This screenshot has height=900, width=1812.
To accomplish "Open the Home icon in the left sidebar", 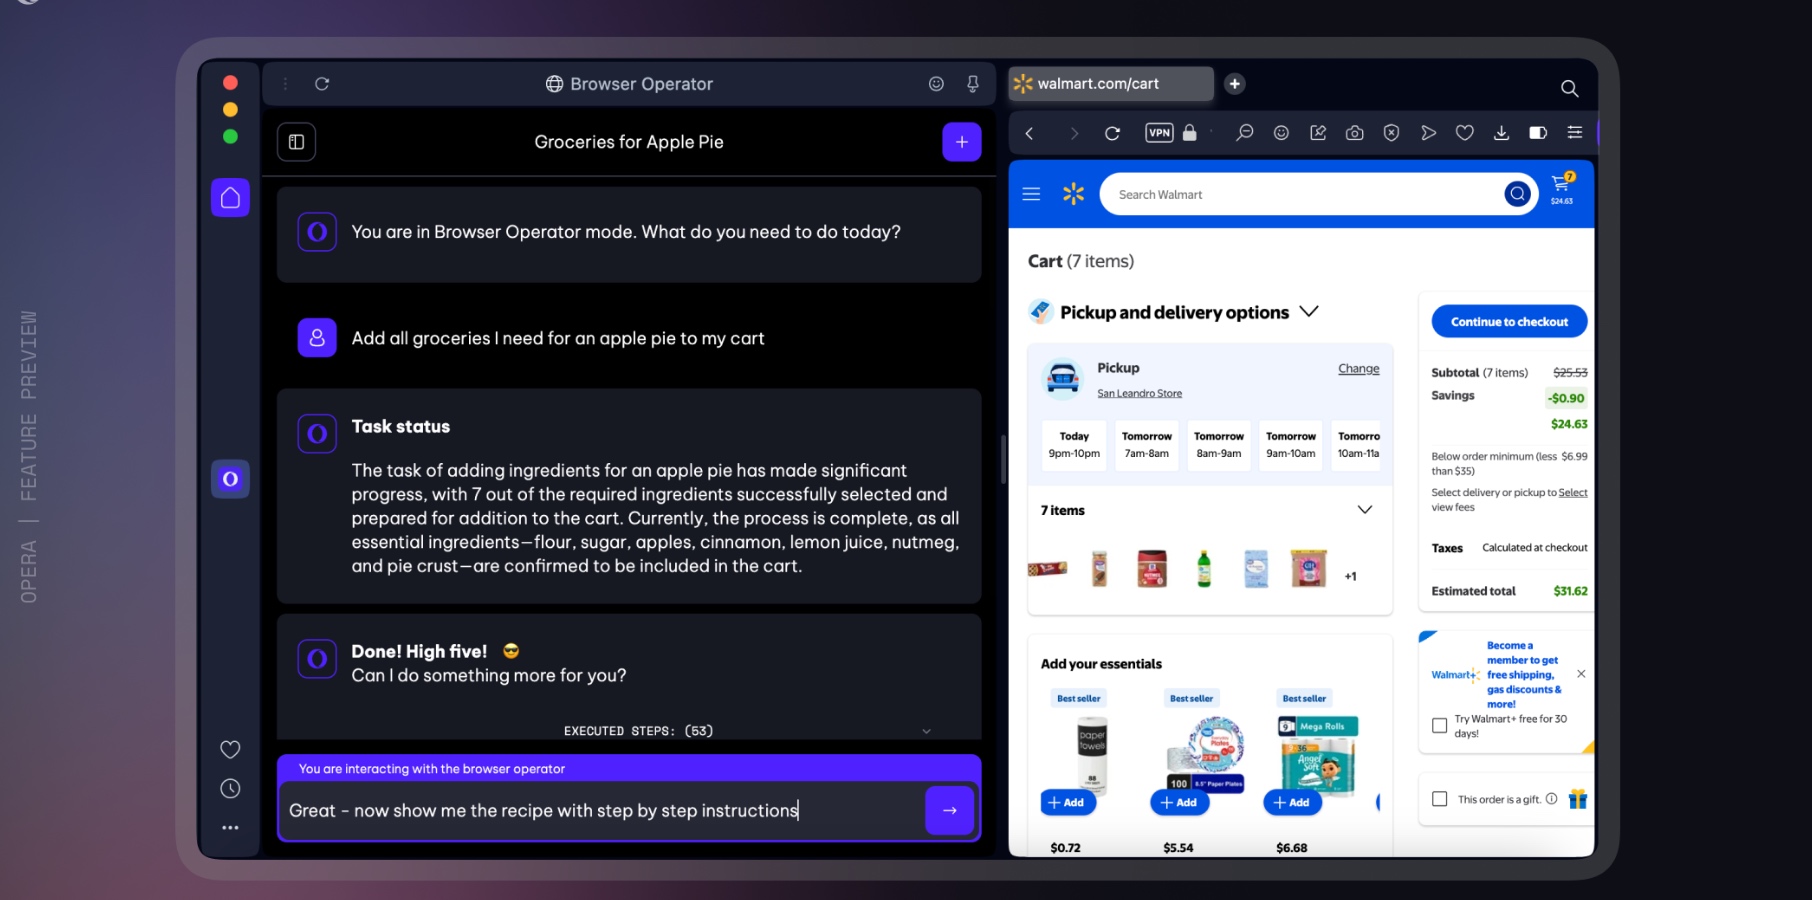I will [x=230, y=197].
